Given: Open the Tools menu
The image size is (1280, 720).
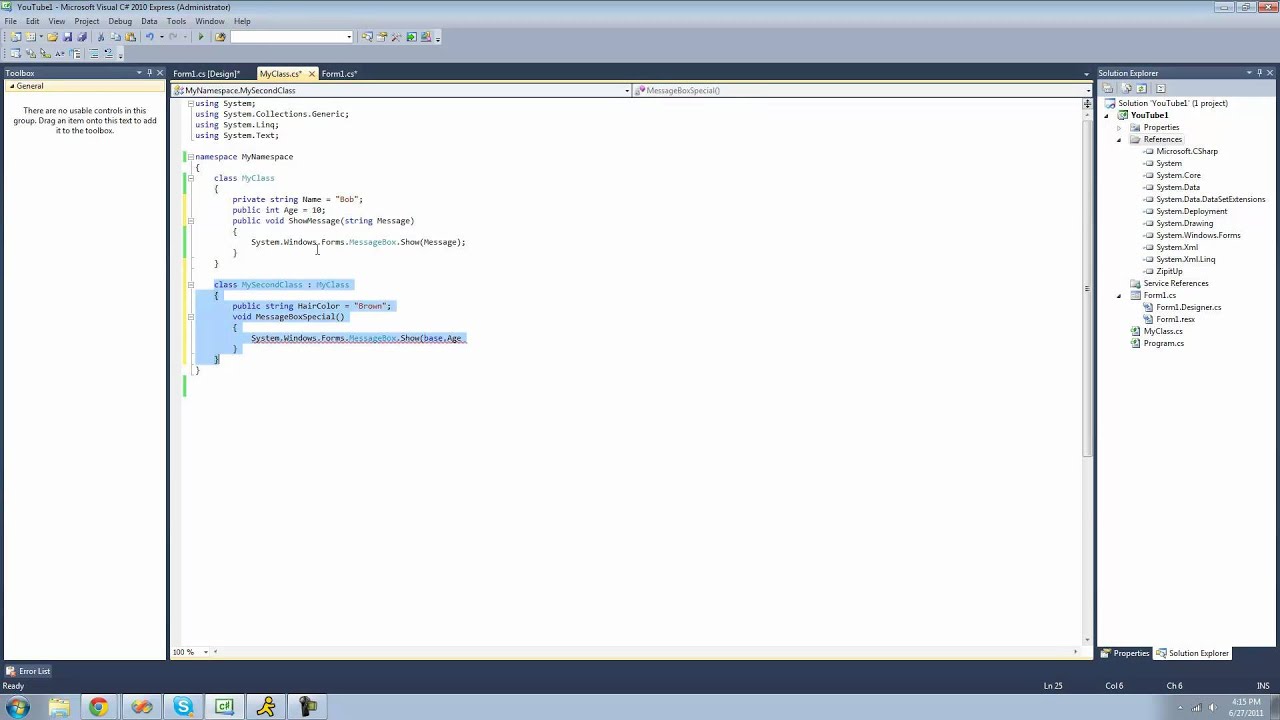Looking at the screenshot, I should [176, 21].
